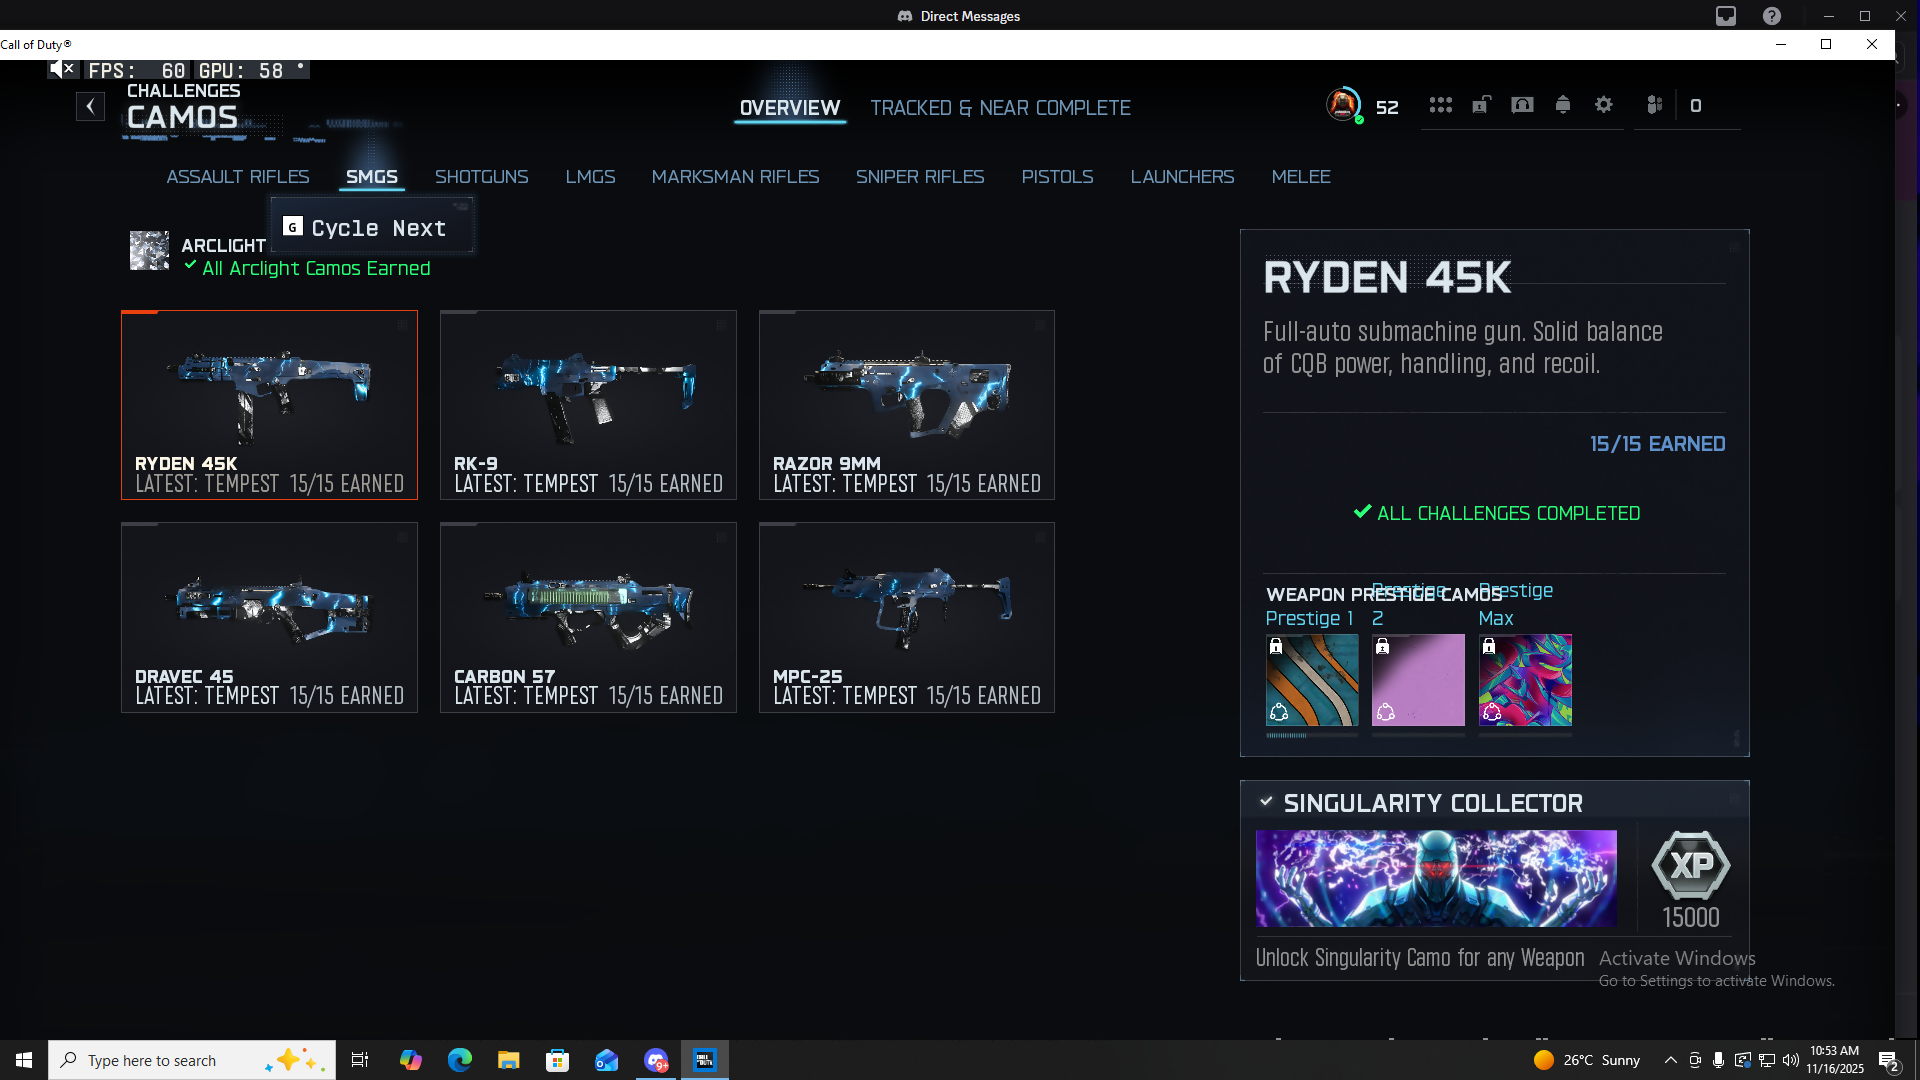Viewport: 1920px width, 1080px height.
Task: Open the notifications bell icon
Action: pos(1563,105)
